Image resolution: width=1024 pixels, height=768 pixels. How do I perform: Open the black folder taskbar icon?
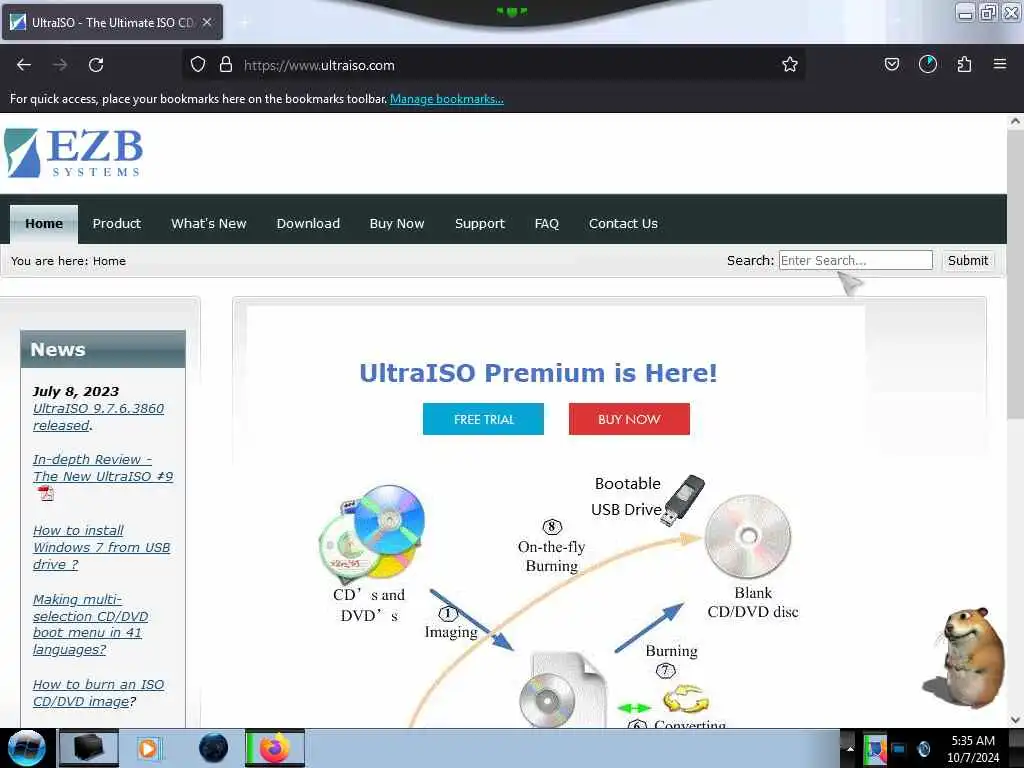pyautogui.click(x=89, y=748)
